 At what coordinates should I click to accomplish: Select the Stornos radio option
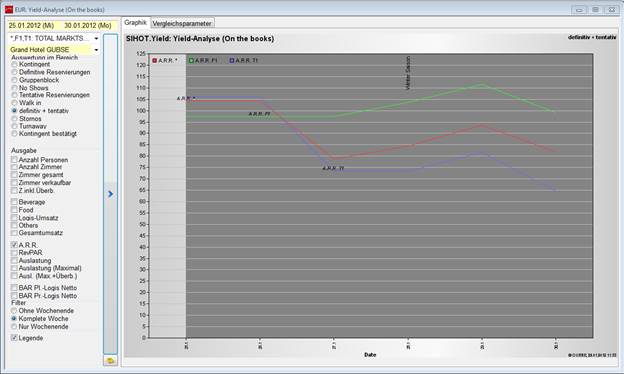(14, 119)
